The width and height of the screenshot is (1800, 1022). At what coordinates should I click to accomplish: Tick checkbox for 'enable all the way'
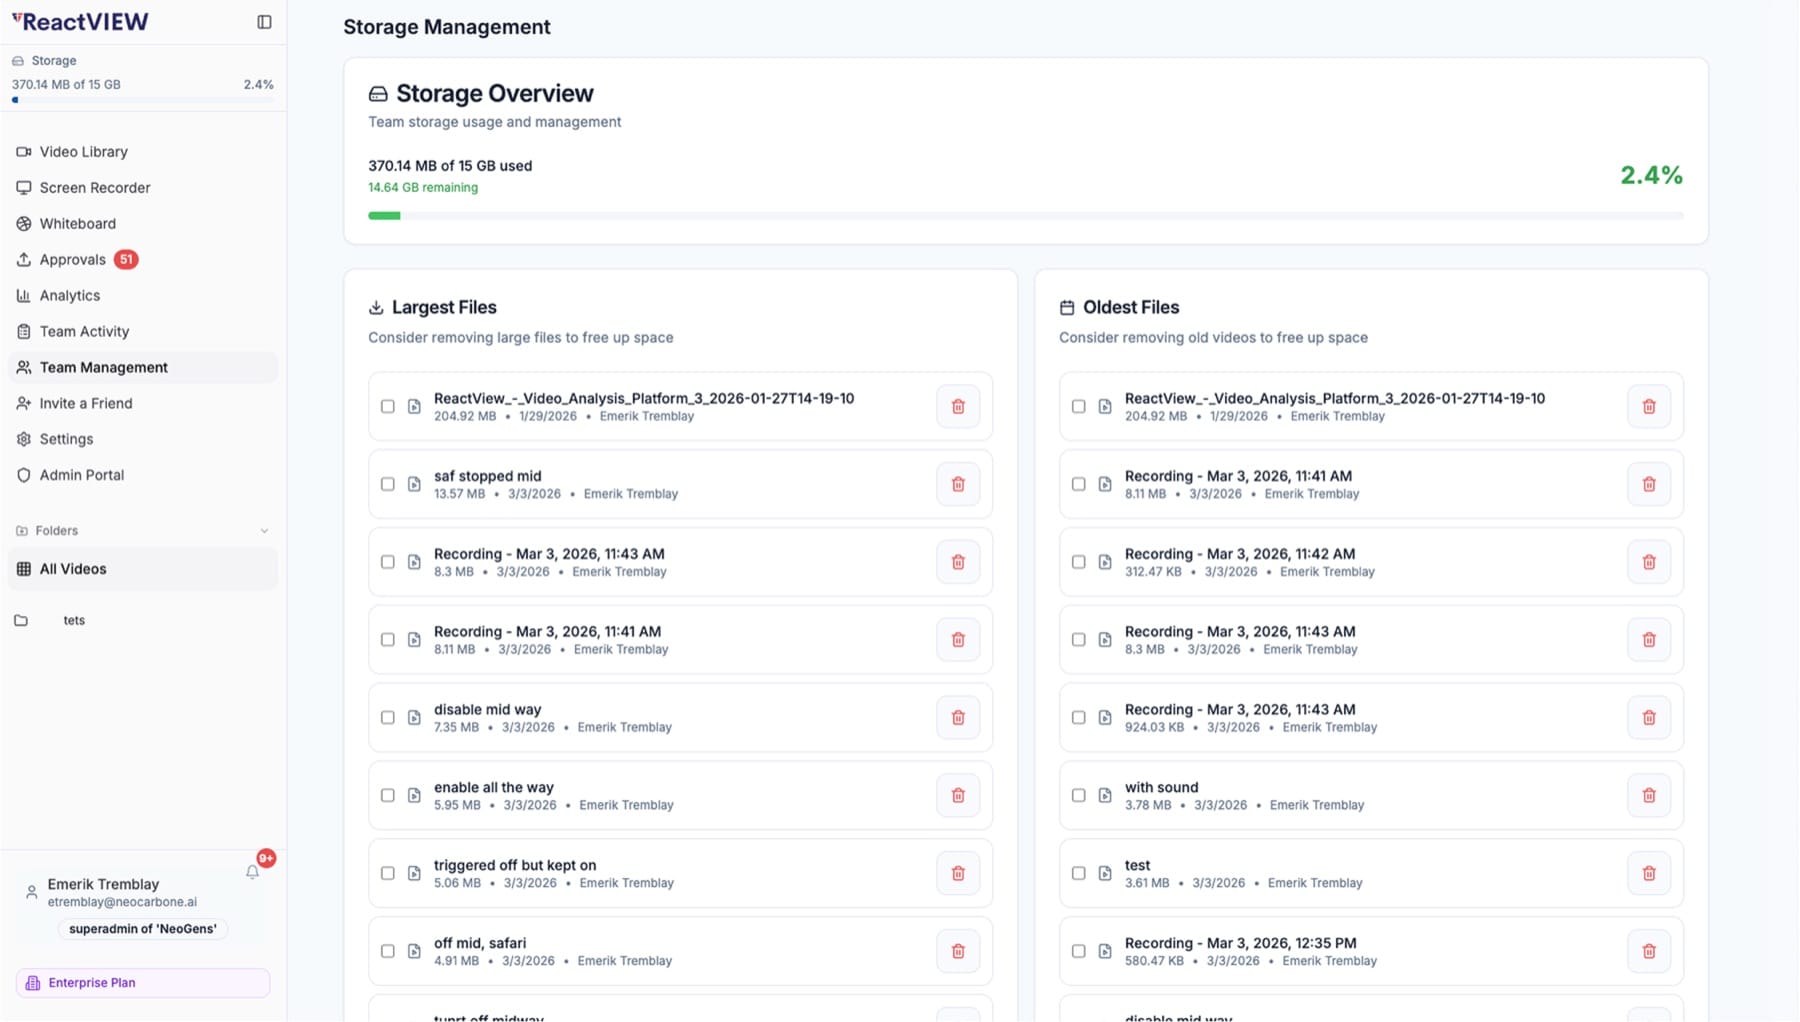[x=388, y=796]
